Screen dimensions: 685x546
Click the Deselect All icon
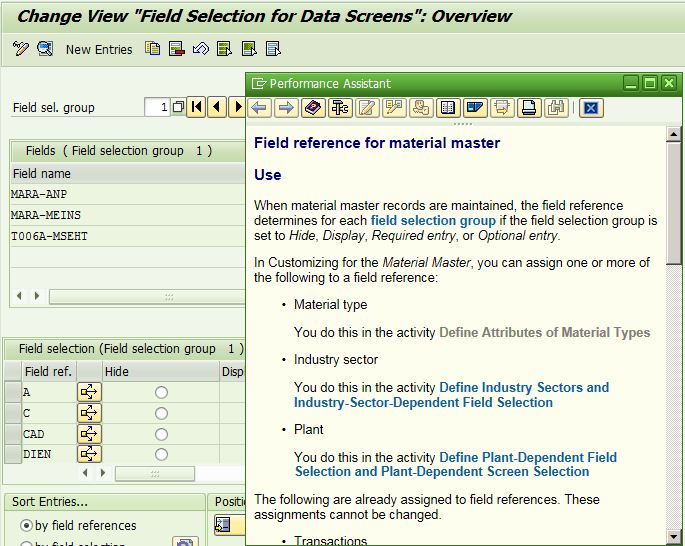coord(273,48)
